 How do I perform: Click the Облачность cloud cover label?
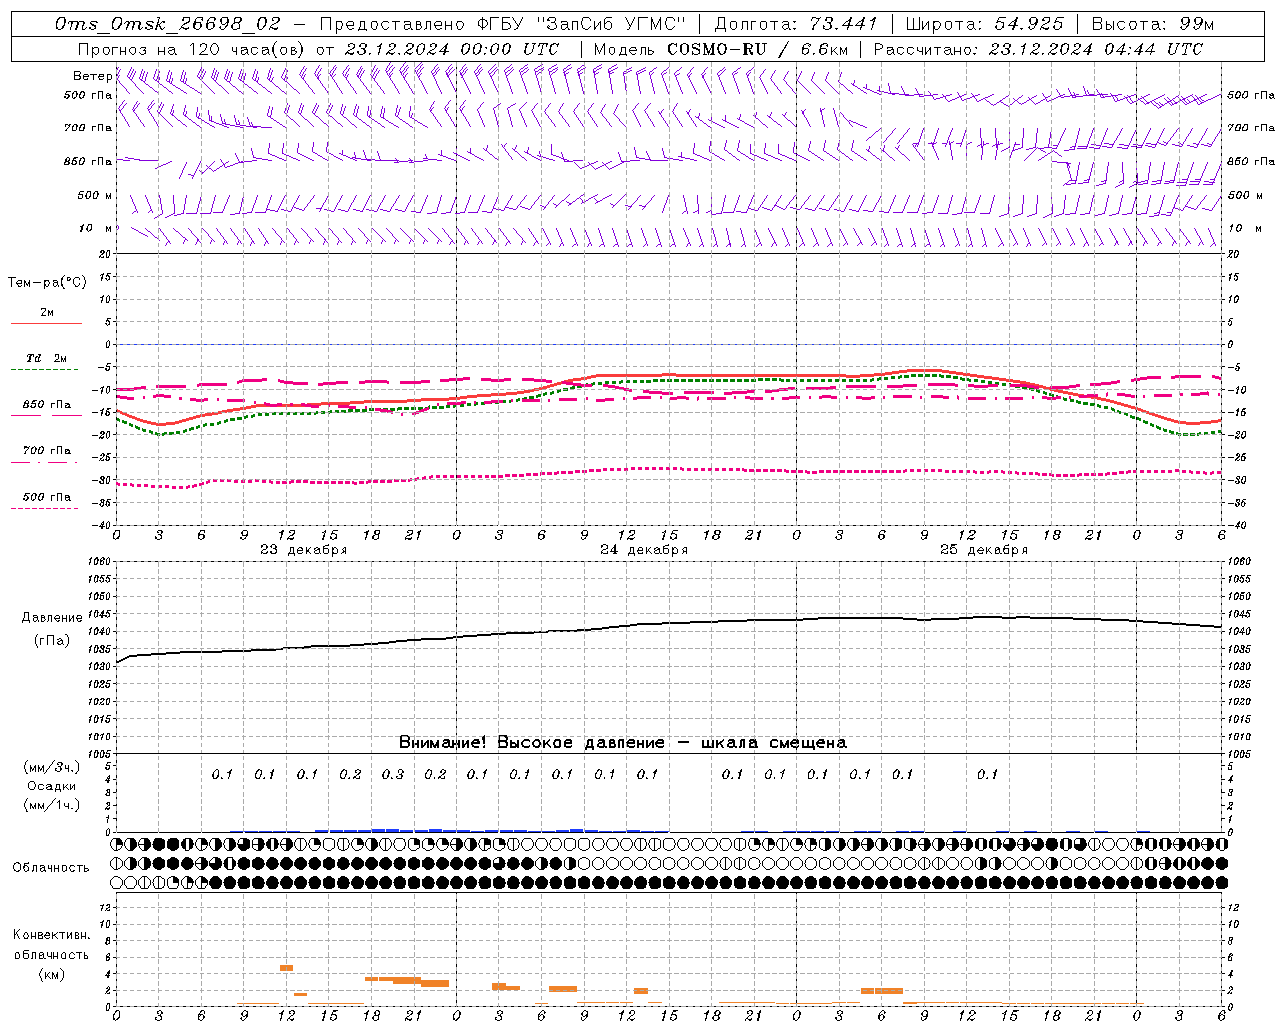(51, 867)
